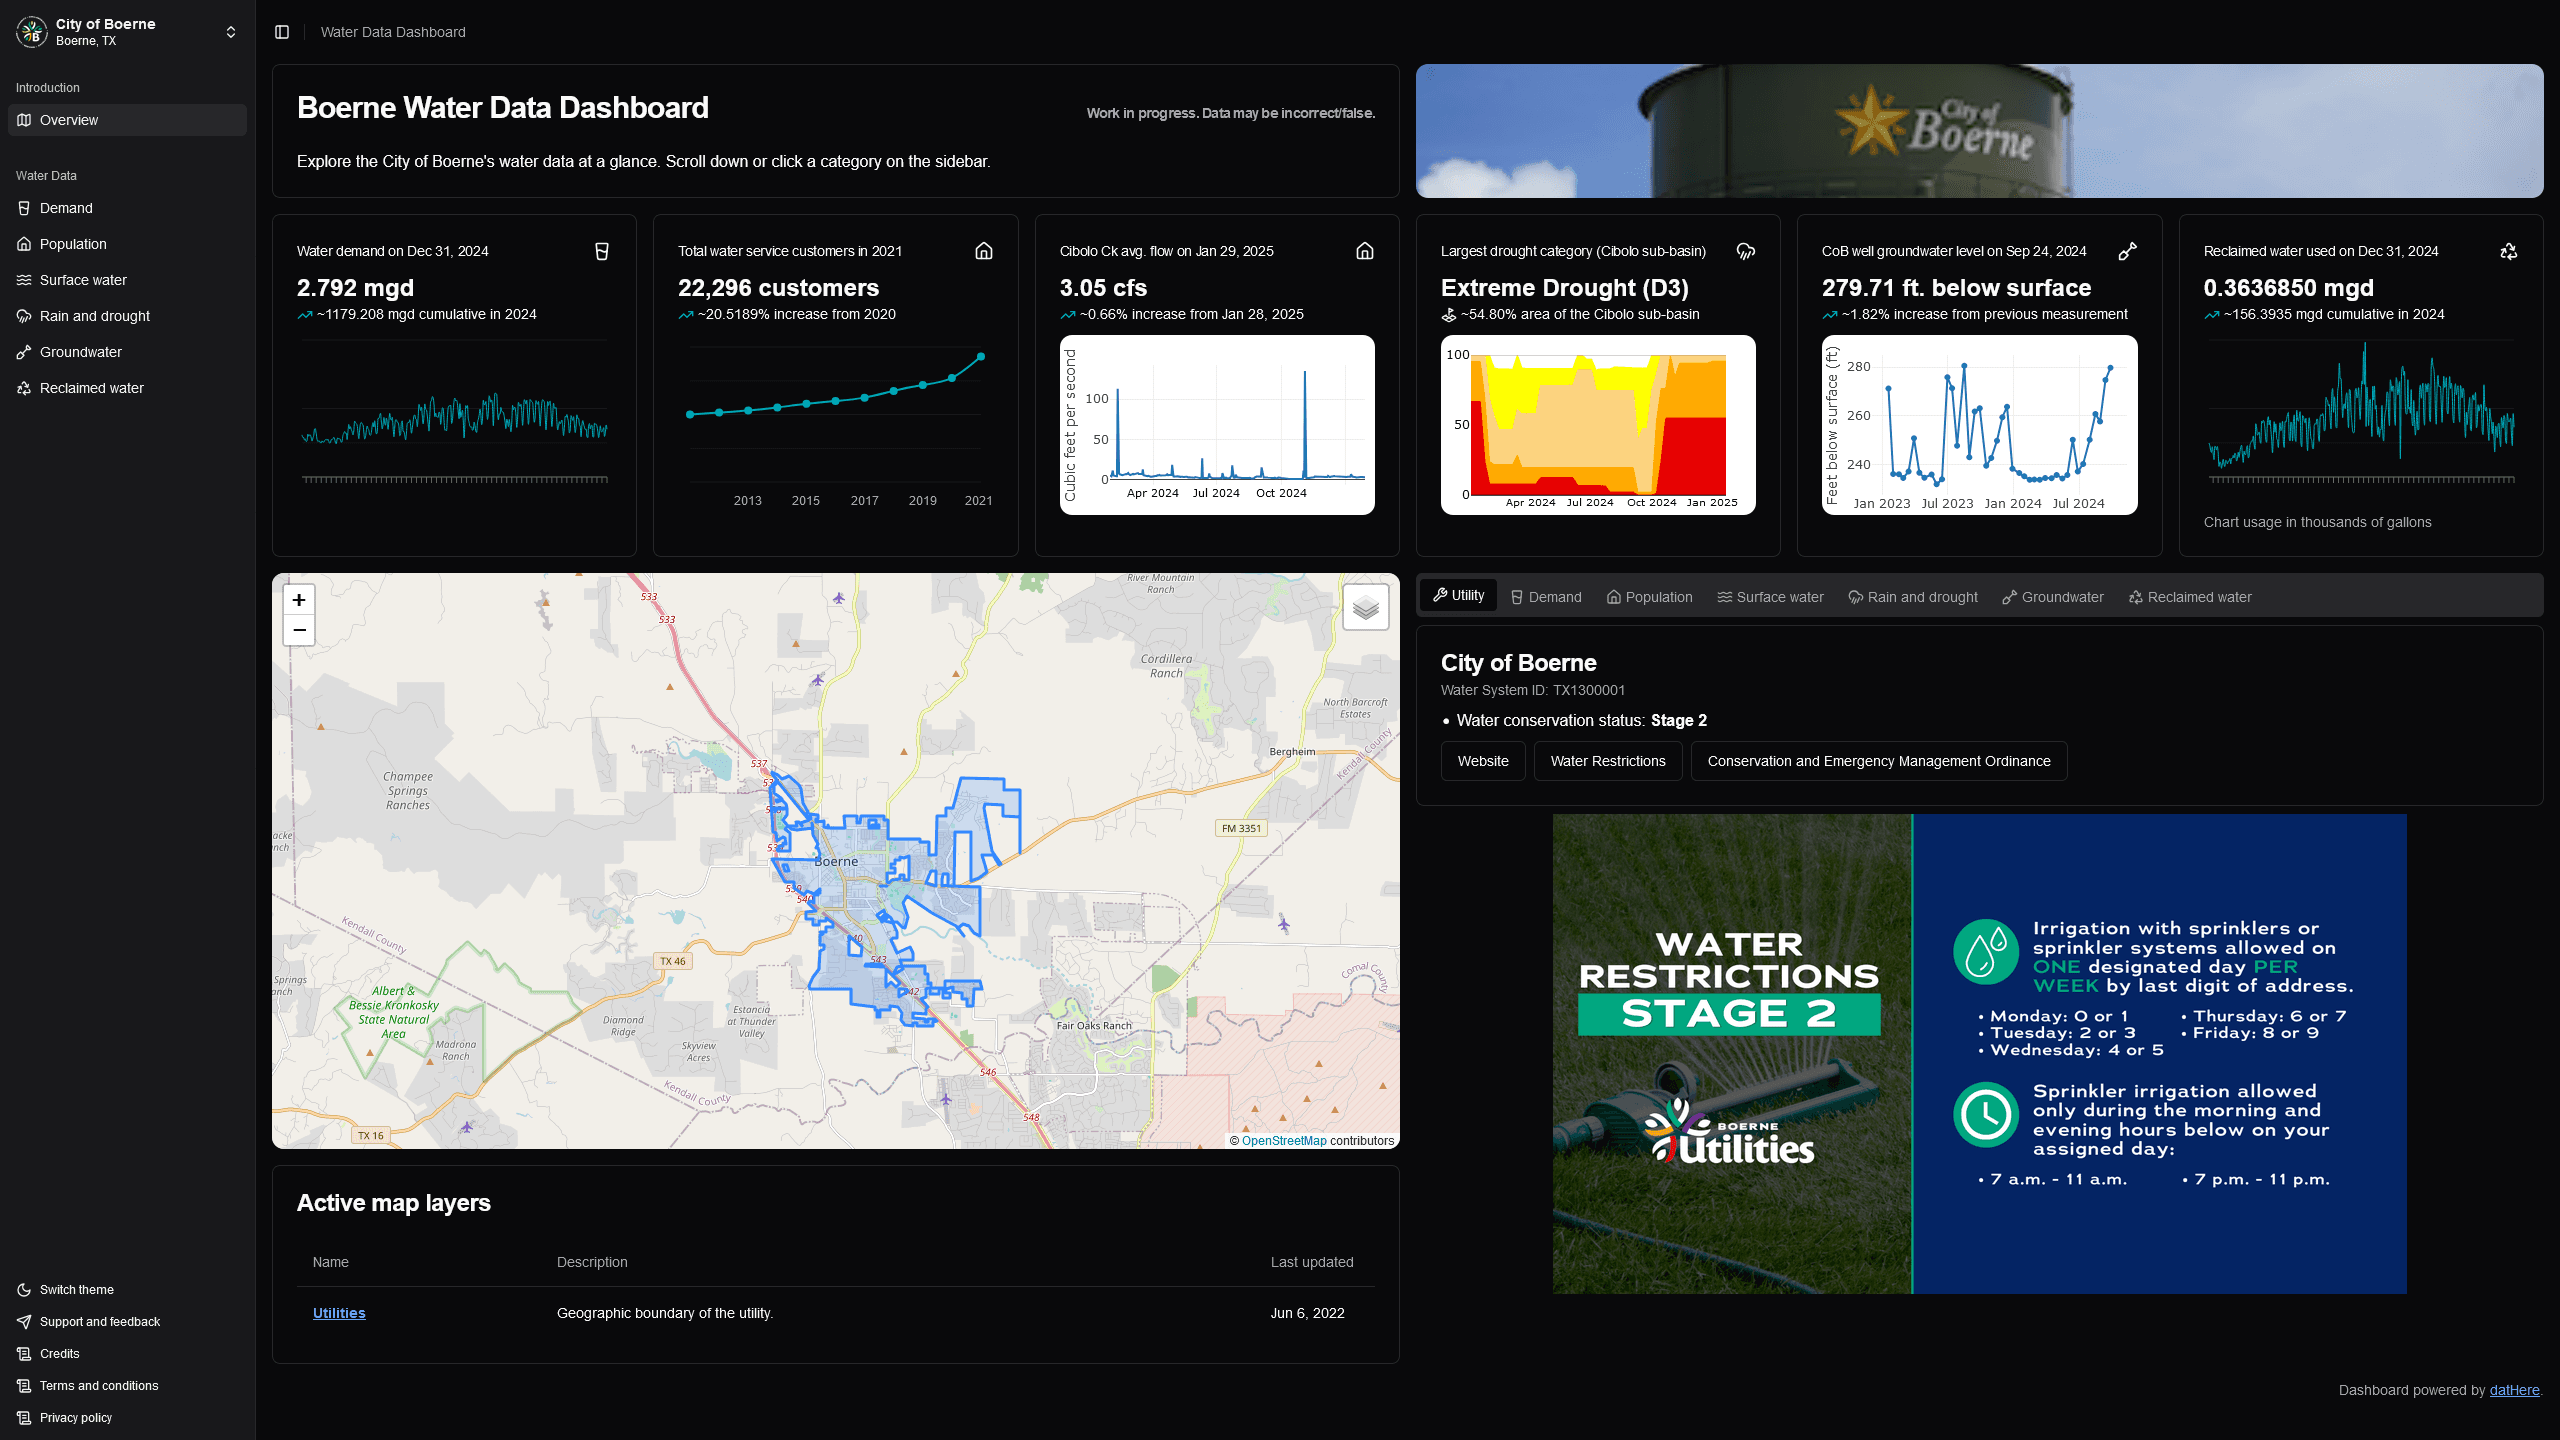The height and width of the screenshot is (1440, 2560).
Task: Open the datHere link
Action: (x=2514, y=1390)
